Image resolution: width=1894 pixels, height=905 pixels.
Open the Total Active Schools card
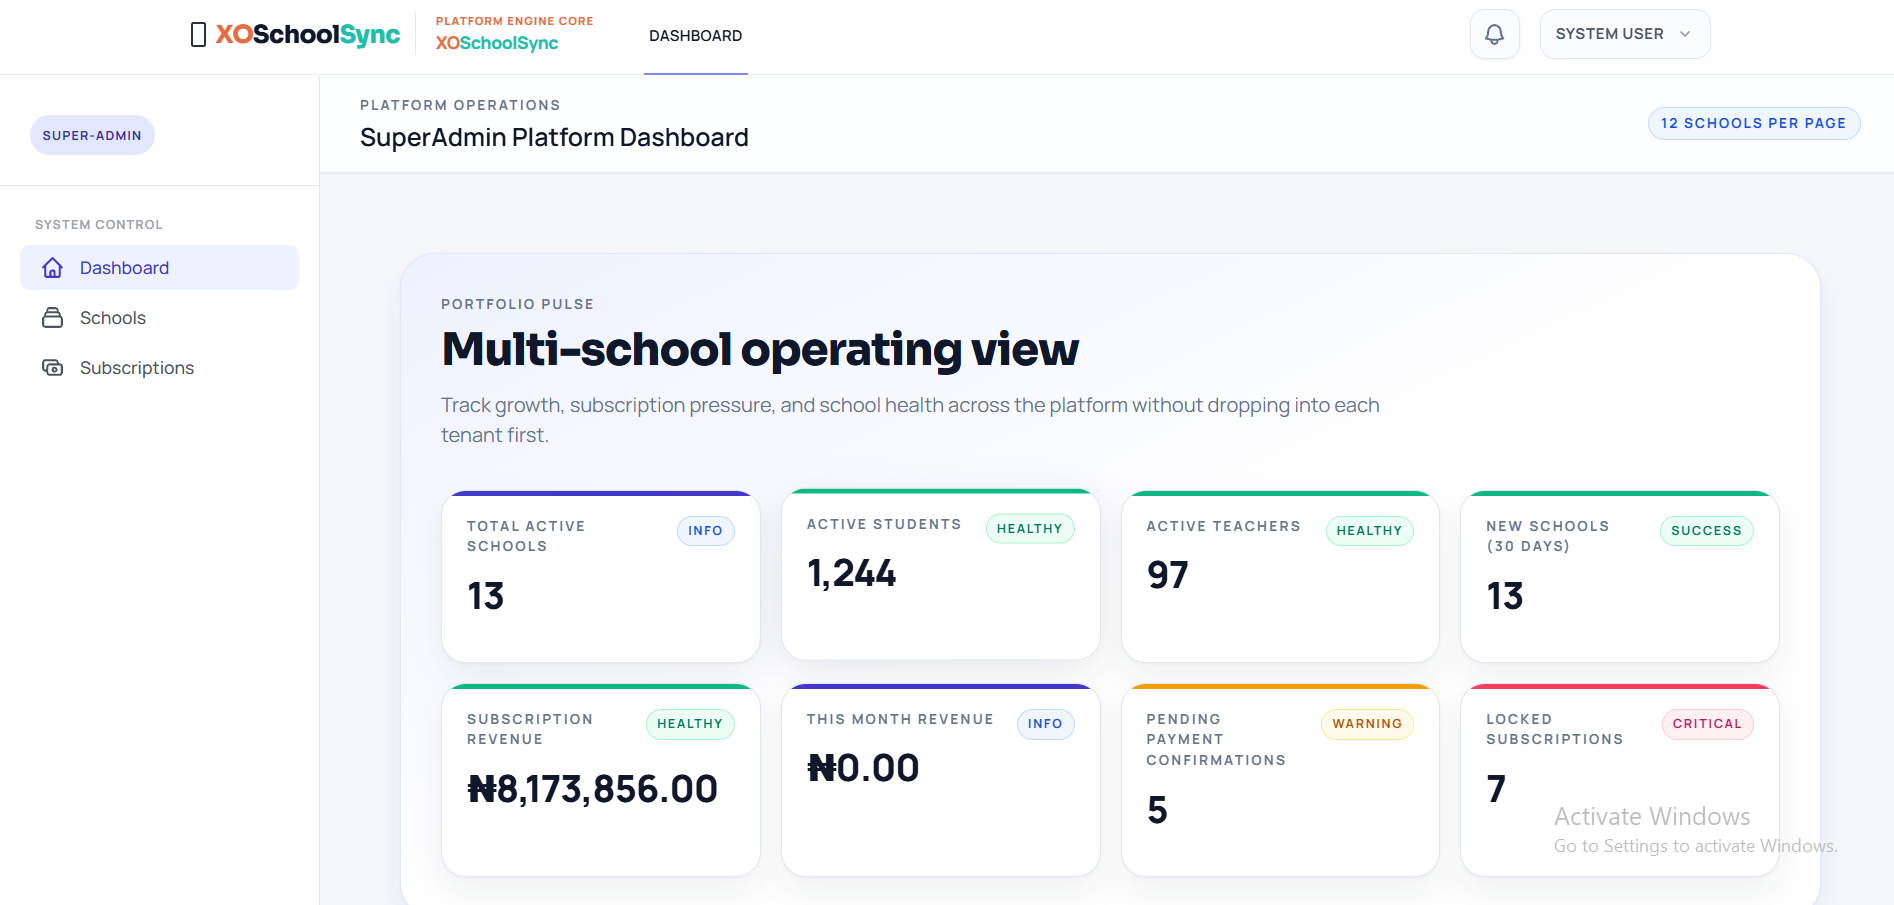pyautogui.click(x=601, y=577)
